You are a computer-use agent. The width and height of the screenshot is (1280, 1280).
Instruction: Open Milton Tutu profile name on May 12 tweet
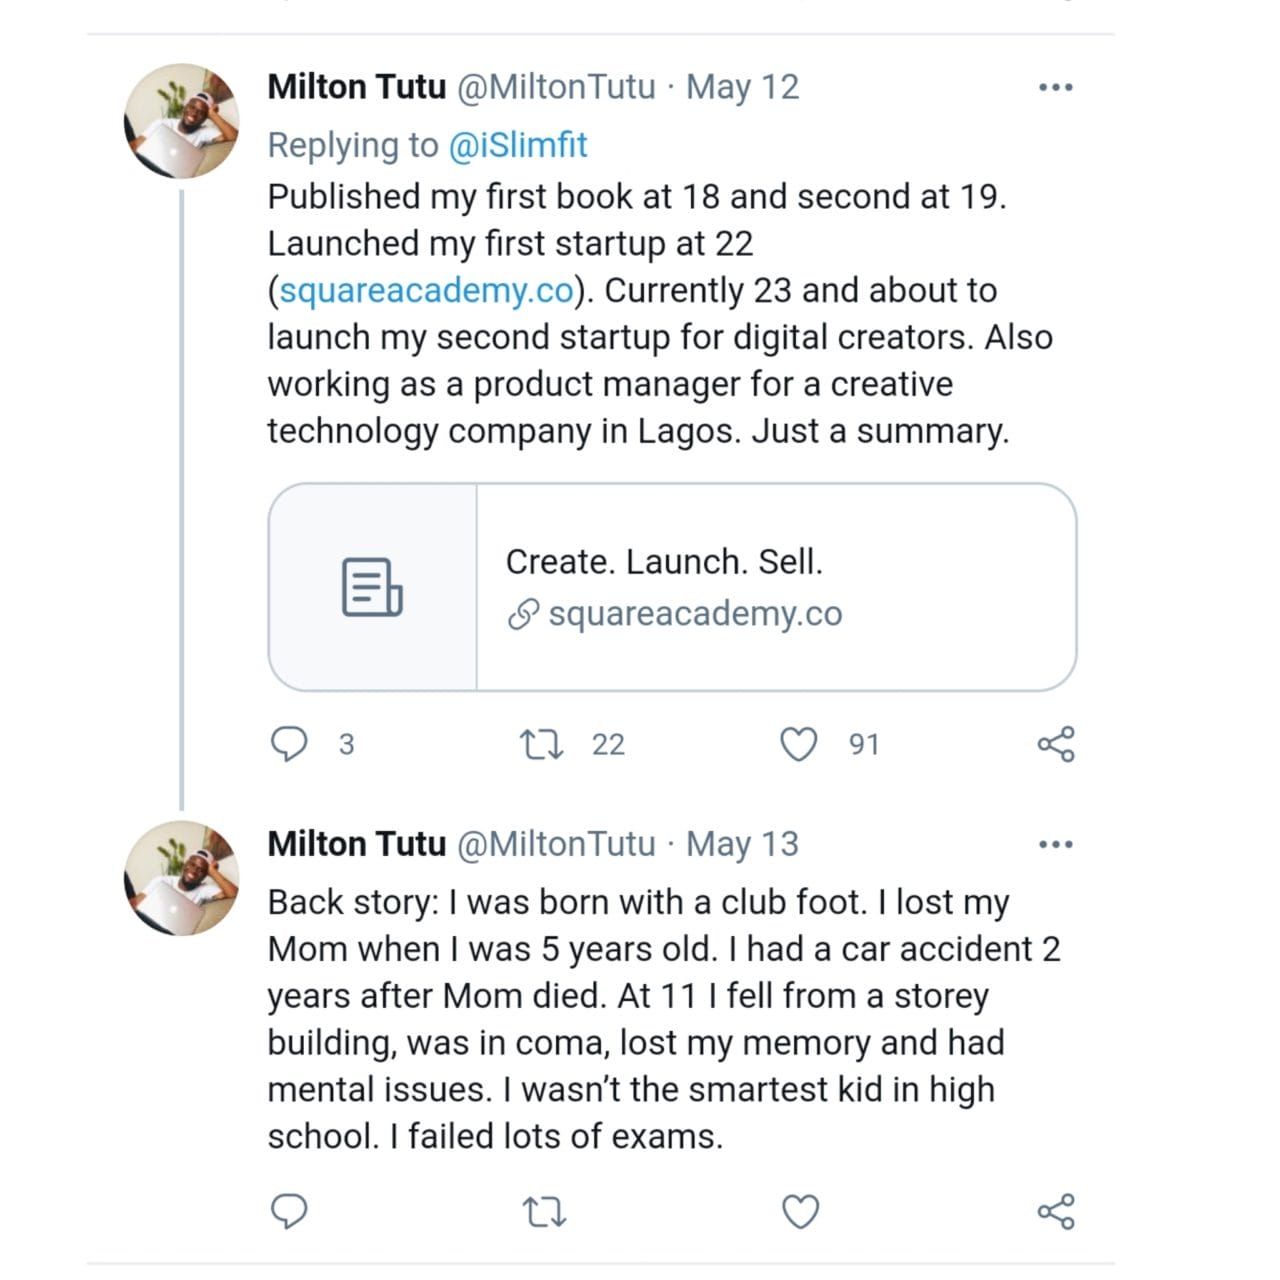[x=356, y=88]
